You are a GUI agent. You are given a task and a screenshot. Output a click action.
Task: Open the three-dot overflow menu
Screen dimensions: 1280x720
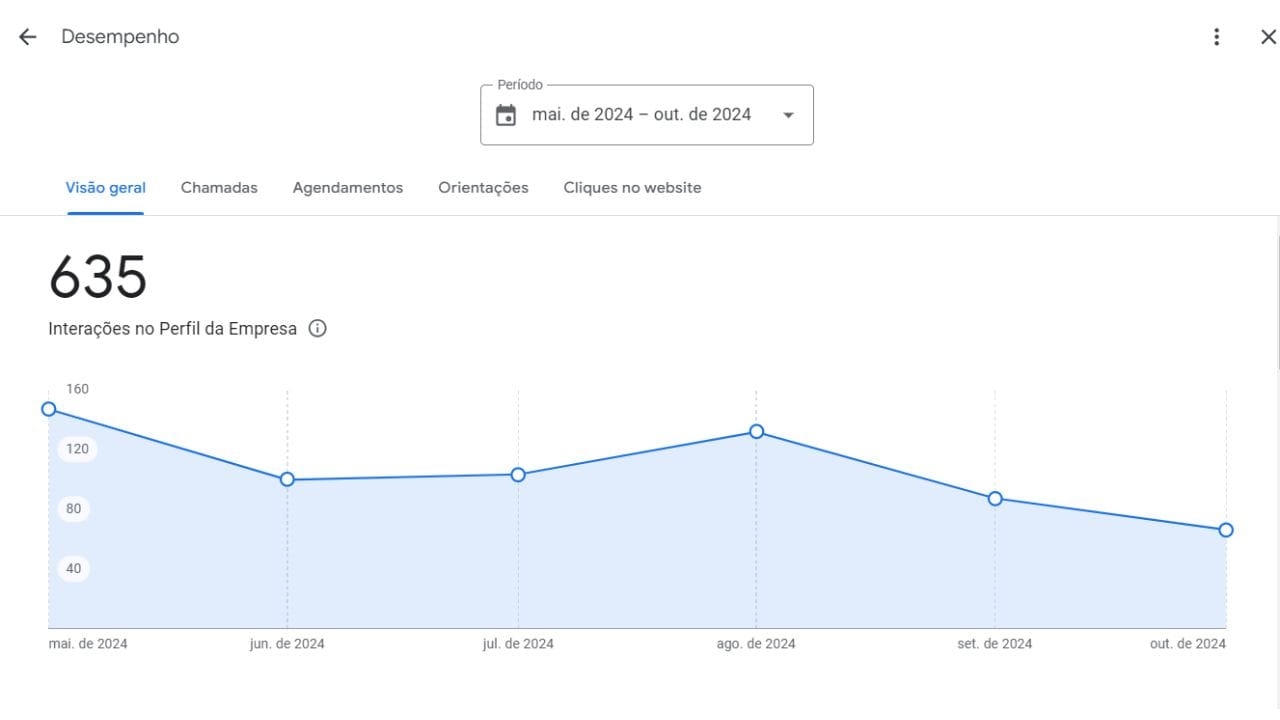1216,36
